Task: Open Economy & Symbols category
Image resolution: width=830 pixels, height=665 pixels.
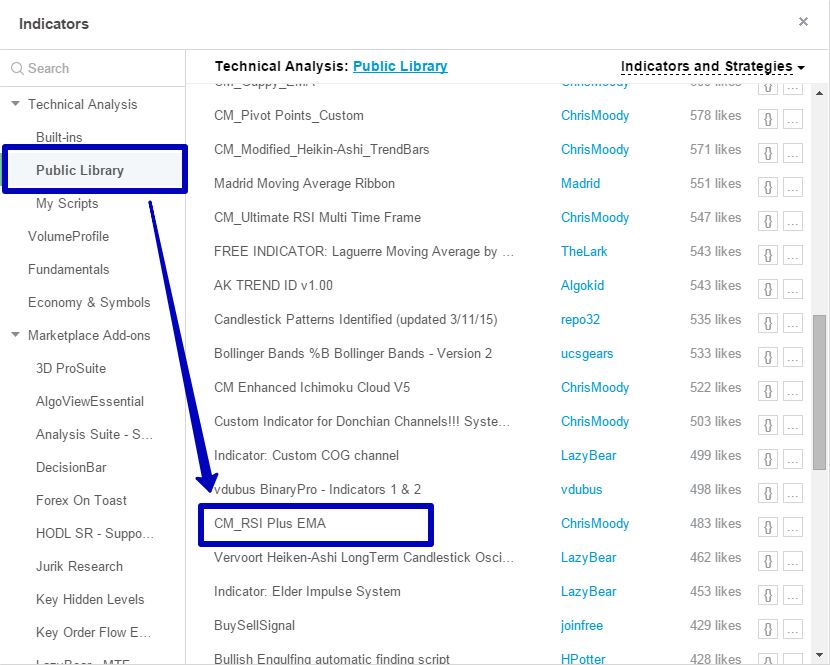Action: tap(89, 302)
